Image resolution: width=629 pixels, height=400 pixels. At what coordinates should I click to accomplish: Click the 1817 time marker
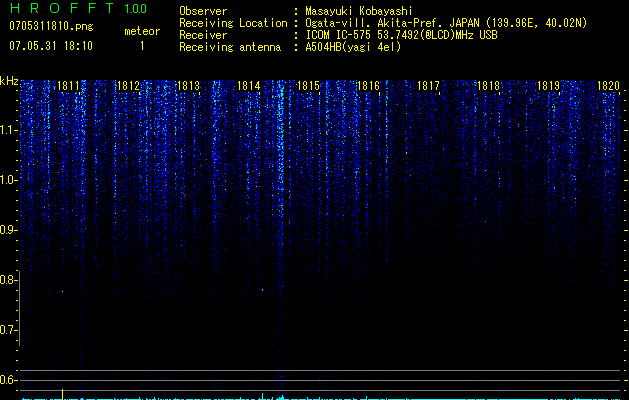[x=428, y=86]
